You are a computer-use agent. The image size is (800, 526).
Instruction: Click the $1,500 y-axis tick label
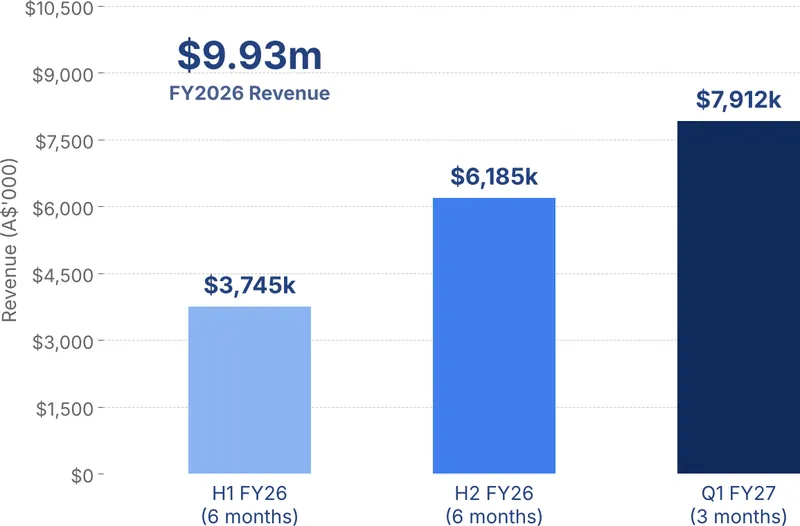[65, 409]
